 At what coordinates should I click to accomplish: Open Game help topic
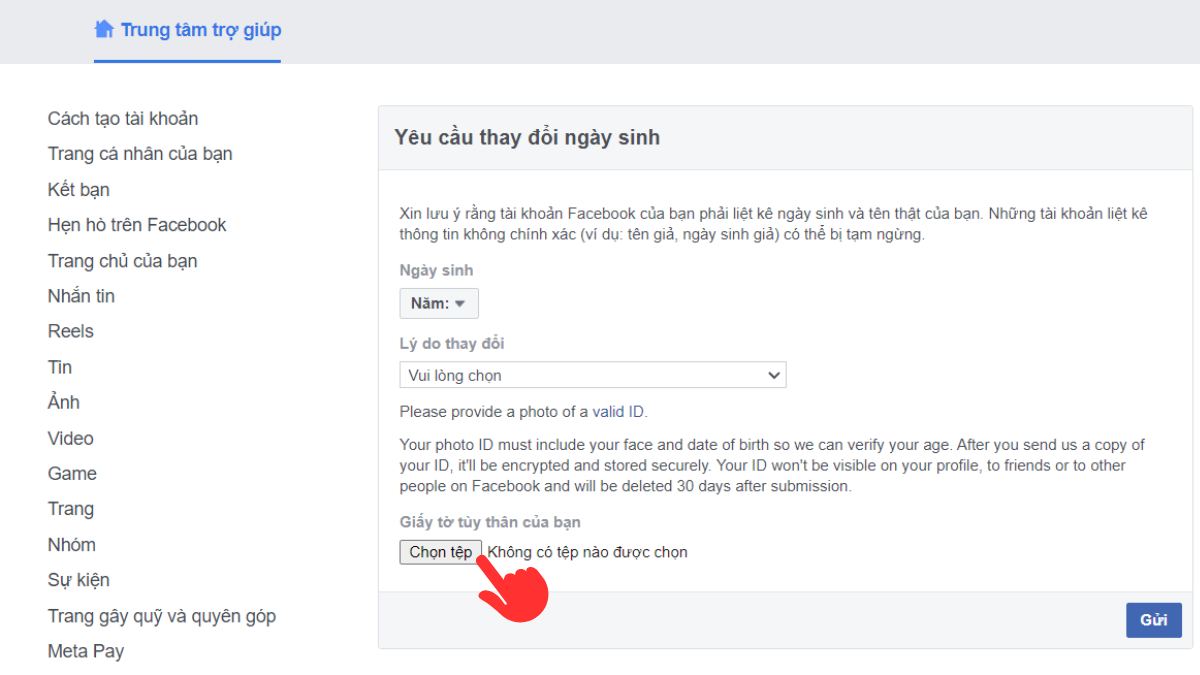click(72, 473)
